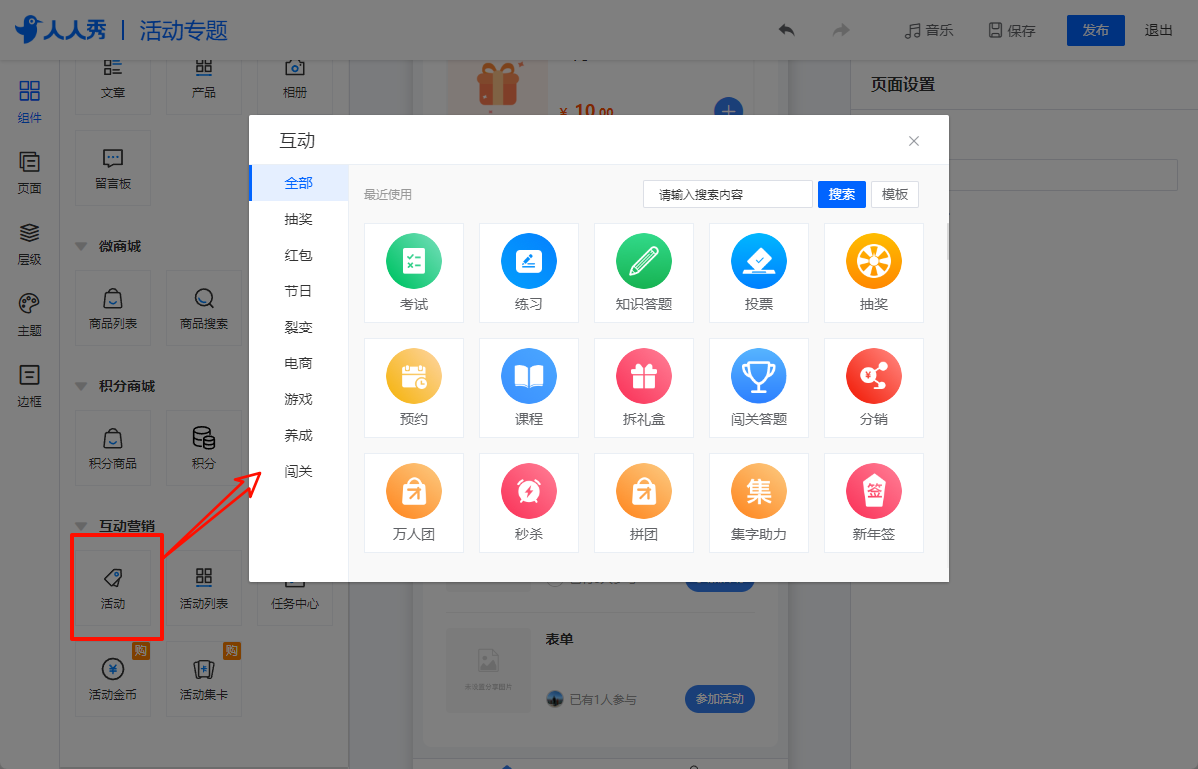Collapse the 互动营销 section arrow
The width and height of the screenshot is (1198, 769).
click(x=81, y=526)
